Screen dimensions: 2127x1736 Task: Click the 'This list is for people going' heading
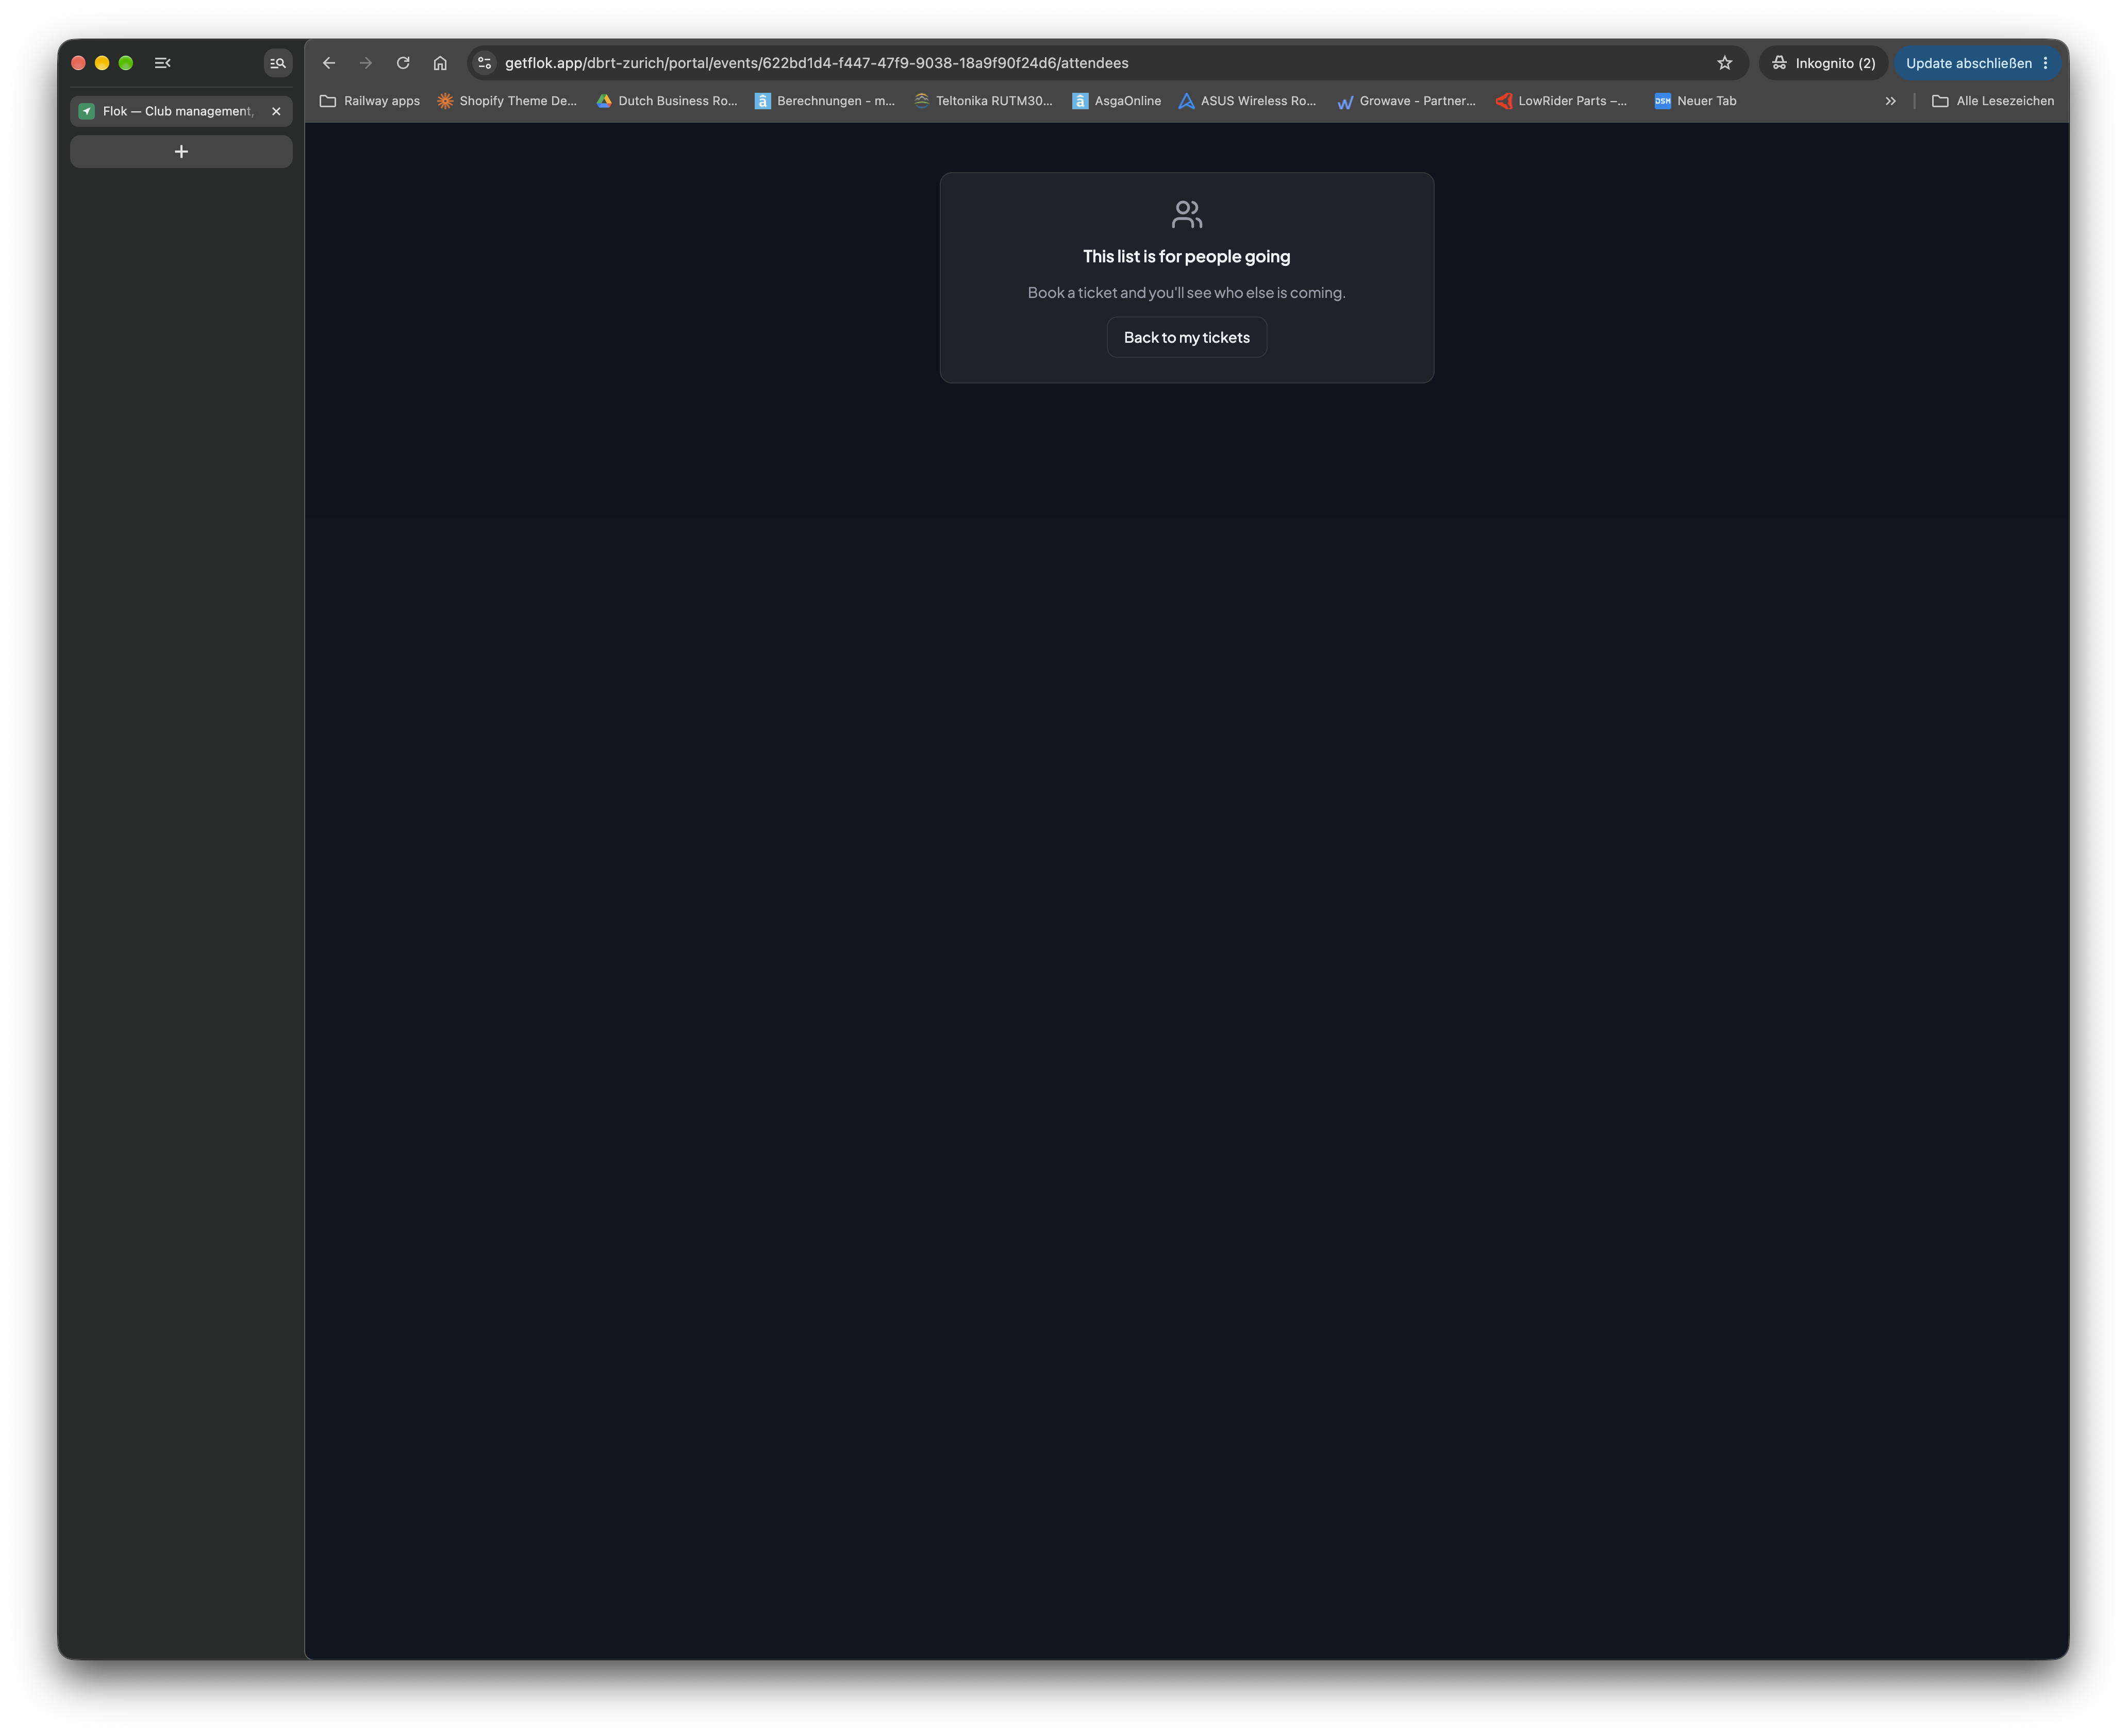tap(1186, 257)
